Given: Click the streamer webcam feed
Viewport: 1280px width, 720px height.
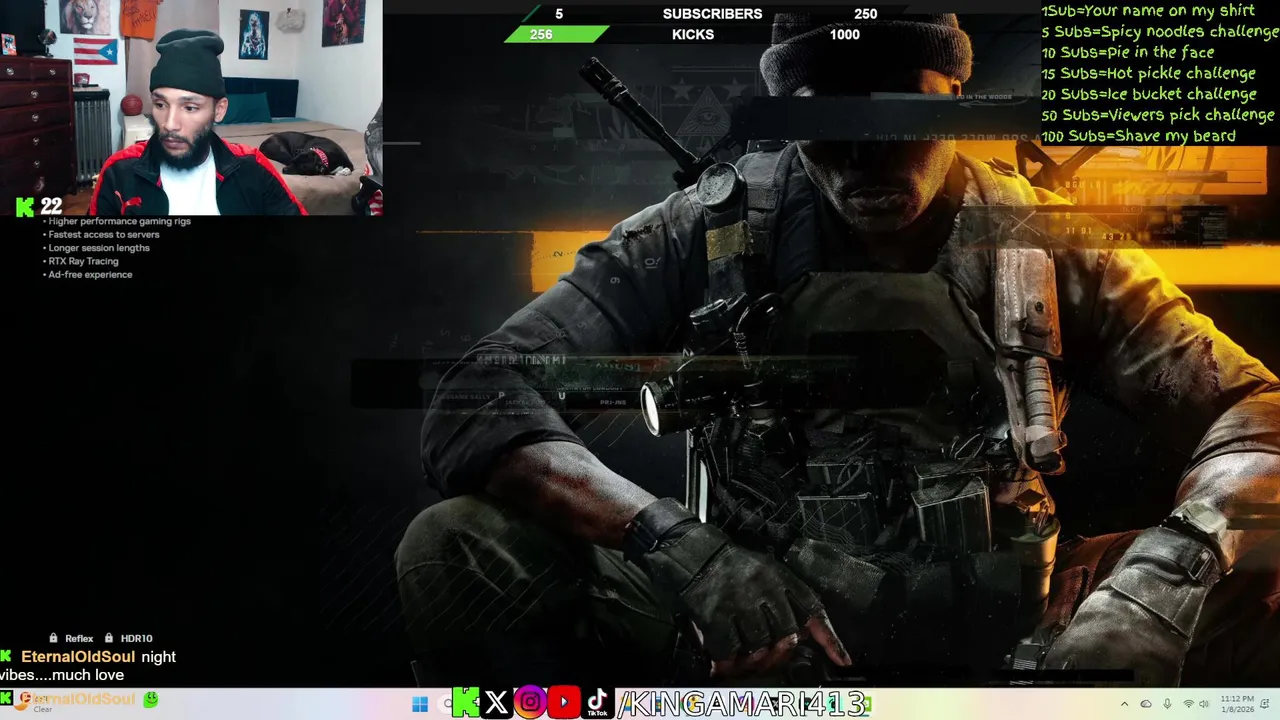Looking at the screenshot, I should point(191,107).
